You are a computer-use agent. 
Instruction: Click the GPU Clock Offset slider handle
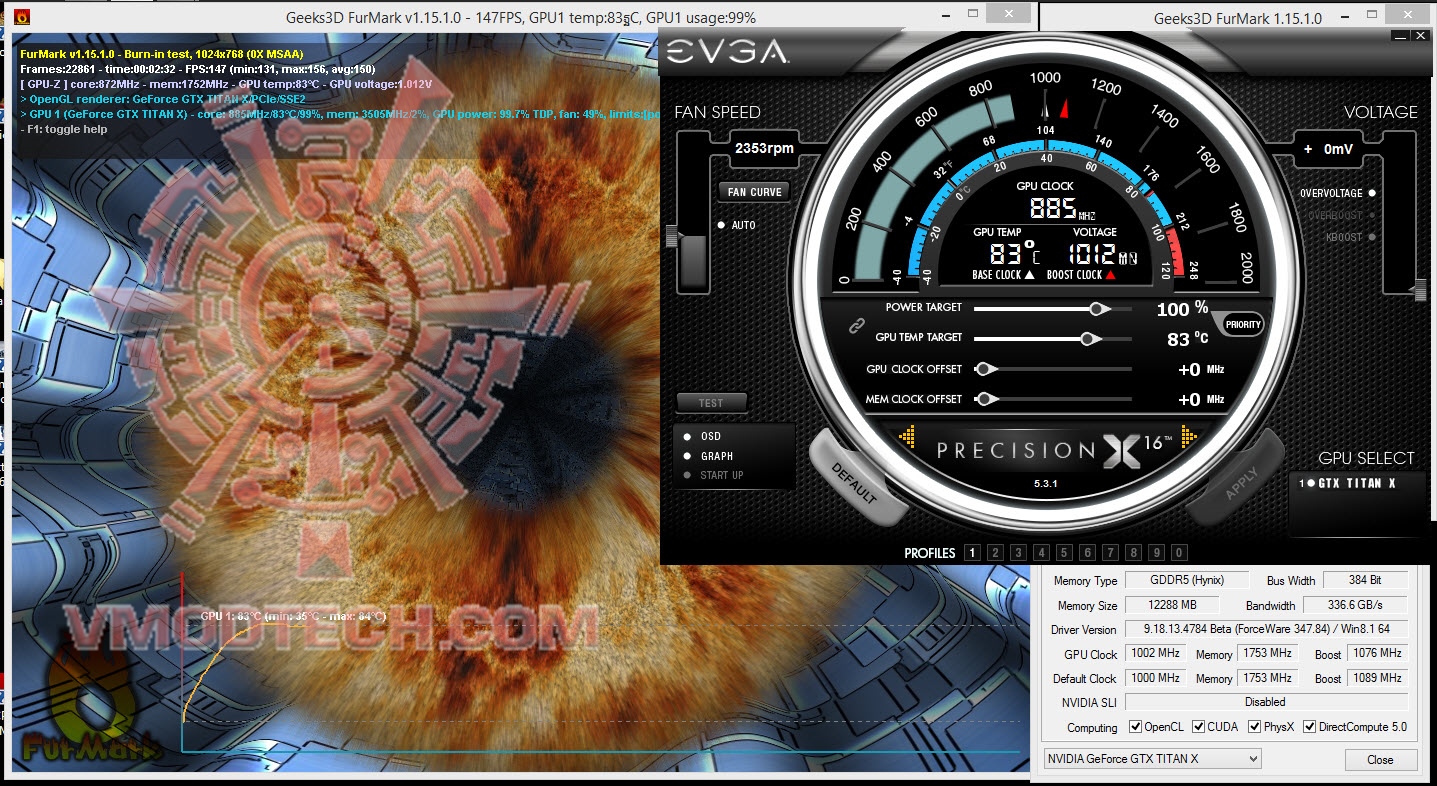point(985,369)
